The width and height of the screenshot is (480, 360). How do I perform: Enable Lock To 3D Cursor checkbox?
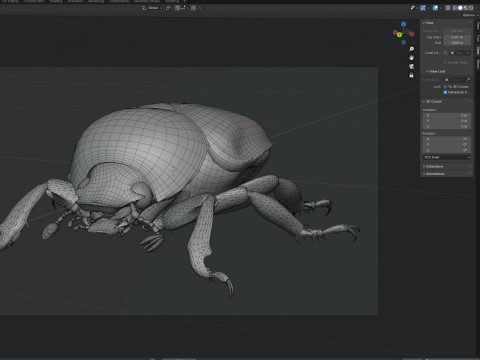coord(445,87)
